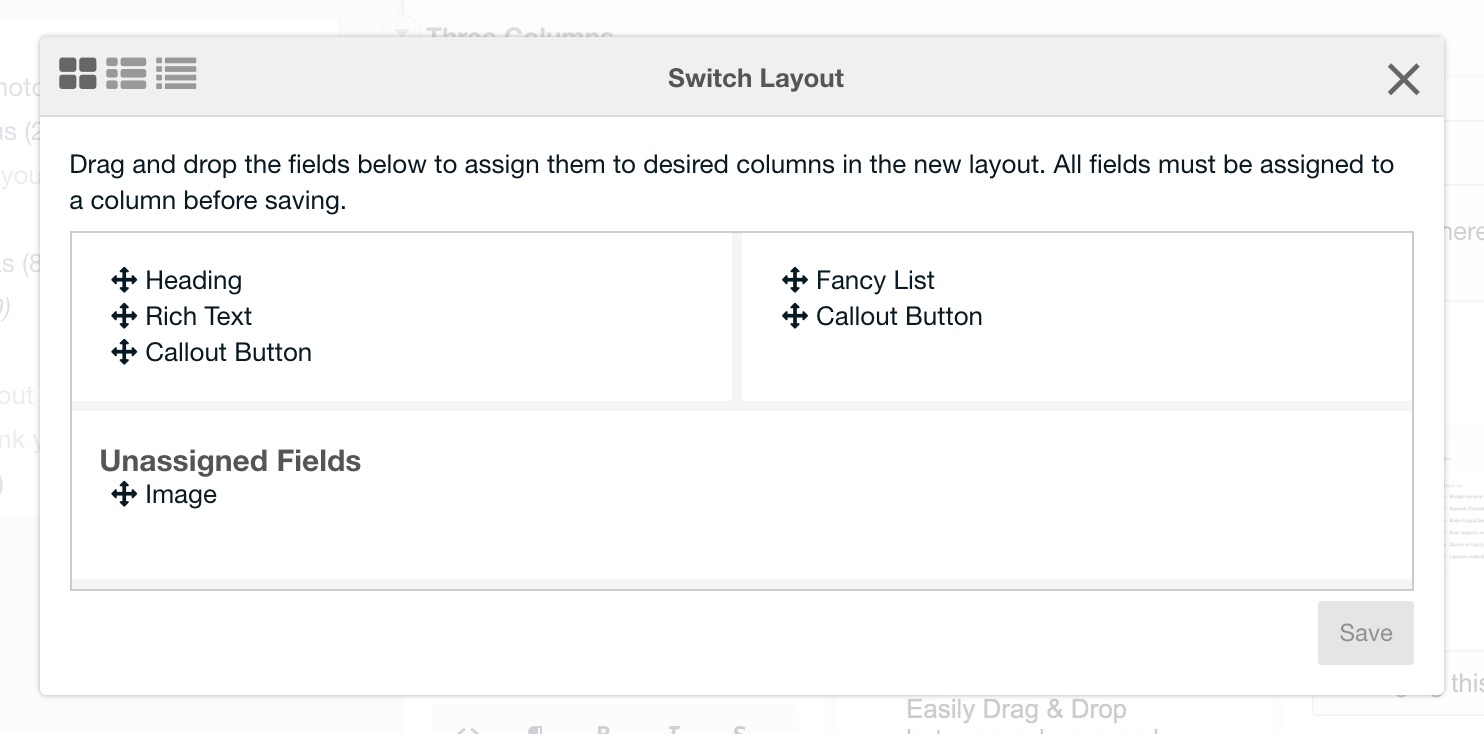The height and width of the screenshot is (734, 1484).
Task: Click the Unassigned Fields heading
Action: click(230, 461)
